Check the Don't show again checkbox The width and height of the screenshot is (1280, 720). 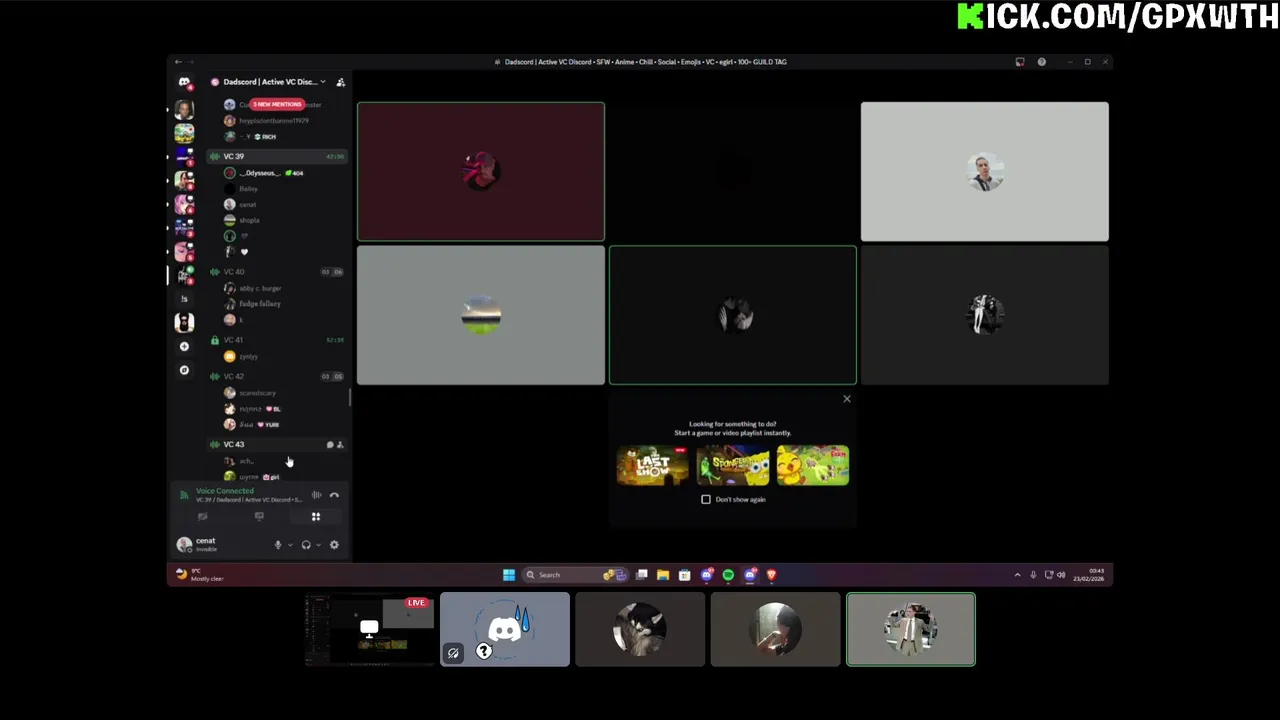706,499
